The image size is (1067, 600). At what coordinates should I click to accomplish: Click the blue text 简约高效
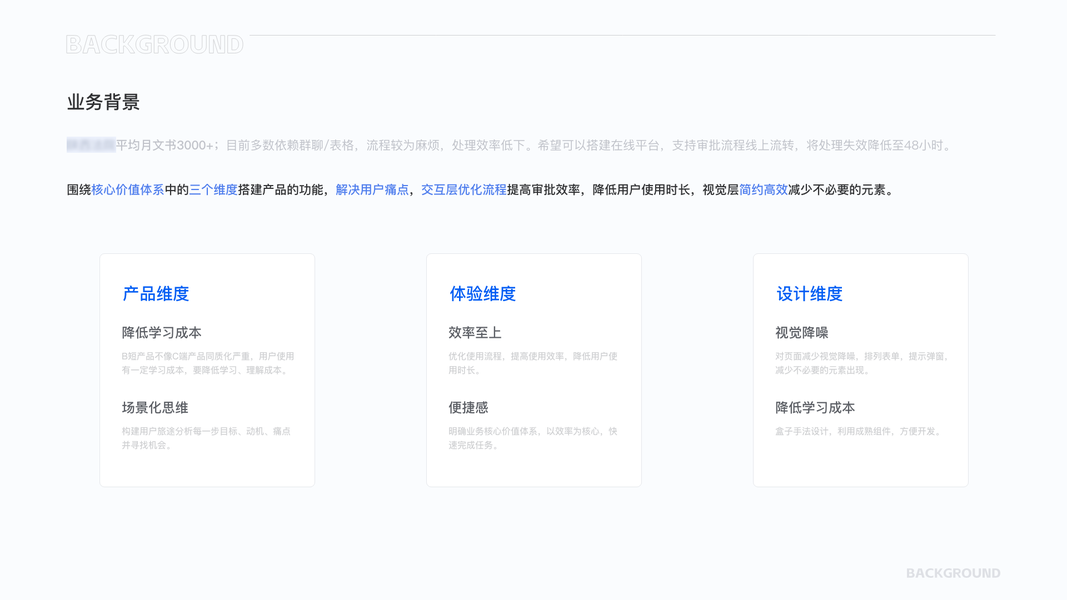pyautogui.click(x=764, y=190)
